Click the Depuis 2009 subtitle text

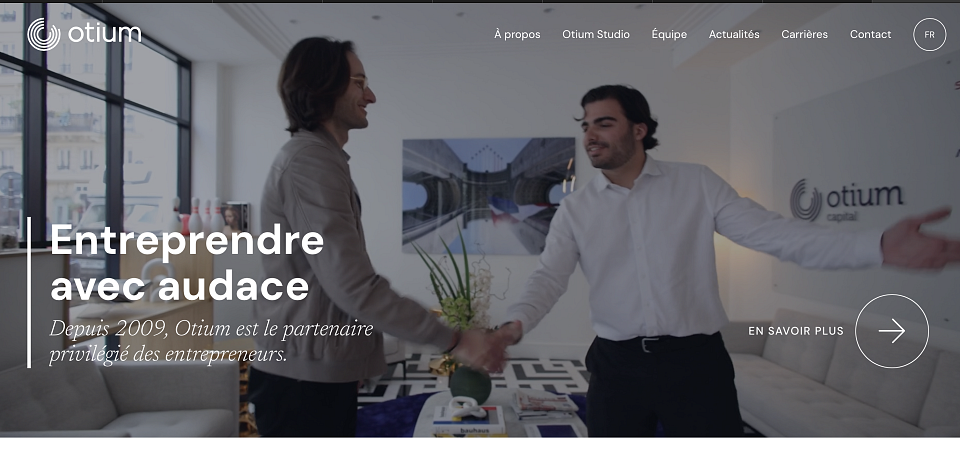211,342
